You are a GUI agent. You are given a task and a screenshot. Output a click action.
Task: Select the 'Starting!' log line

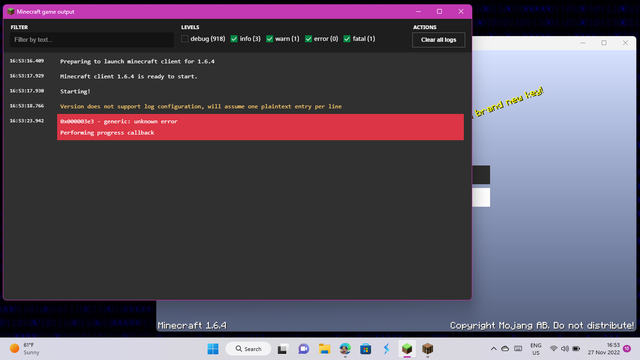pos(75,91)
